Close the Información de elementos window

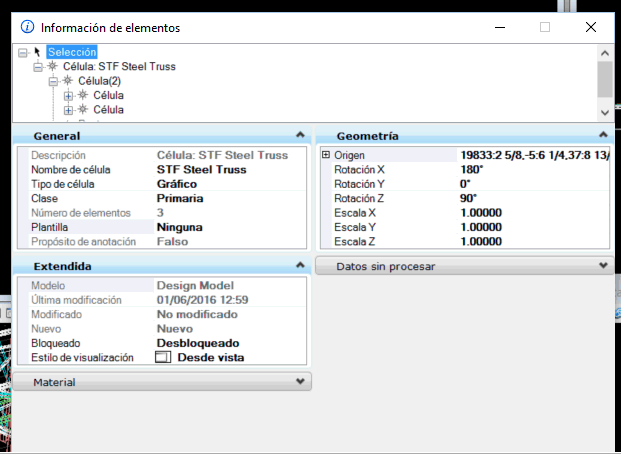[x=591, y=27]
